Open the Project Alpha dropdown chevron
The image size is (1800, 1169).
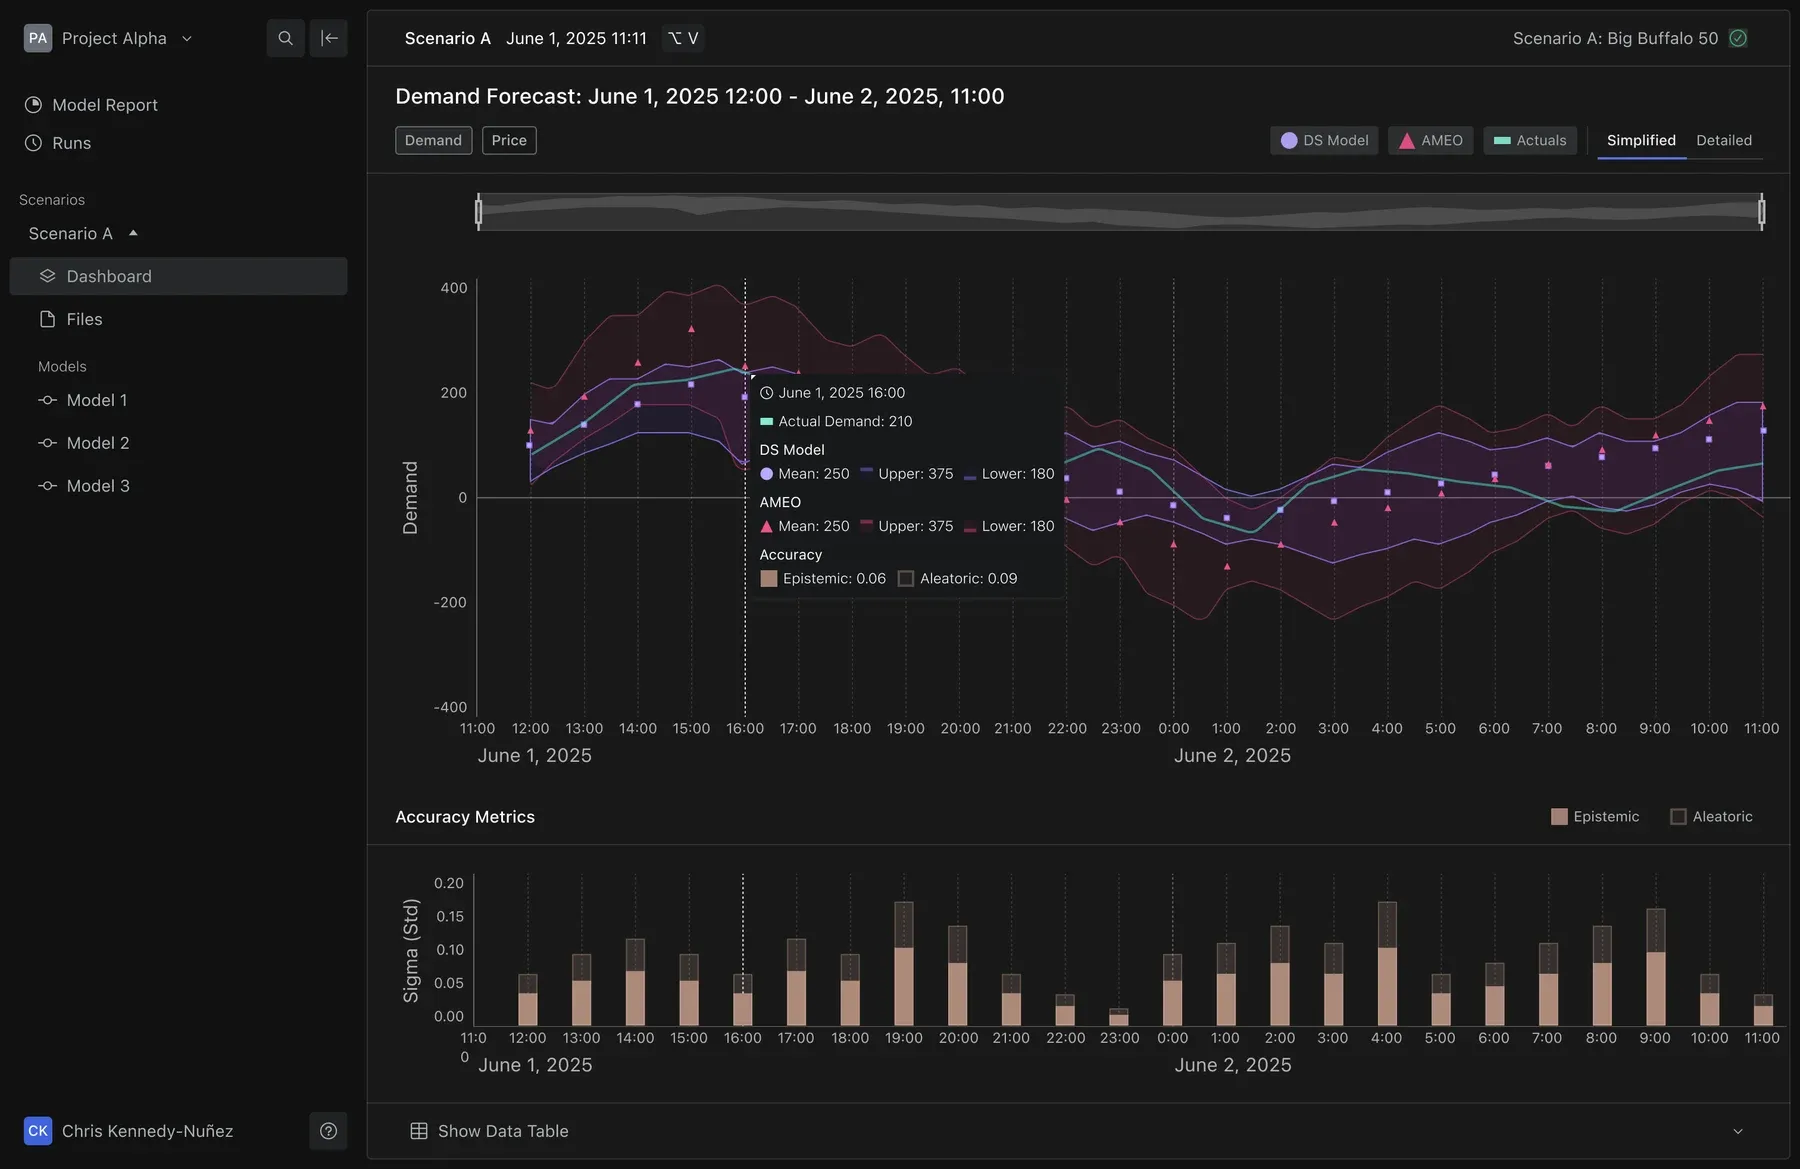click(x=187, y=38)
